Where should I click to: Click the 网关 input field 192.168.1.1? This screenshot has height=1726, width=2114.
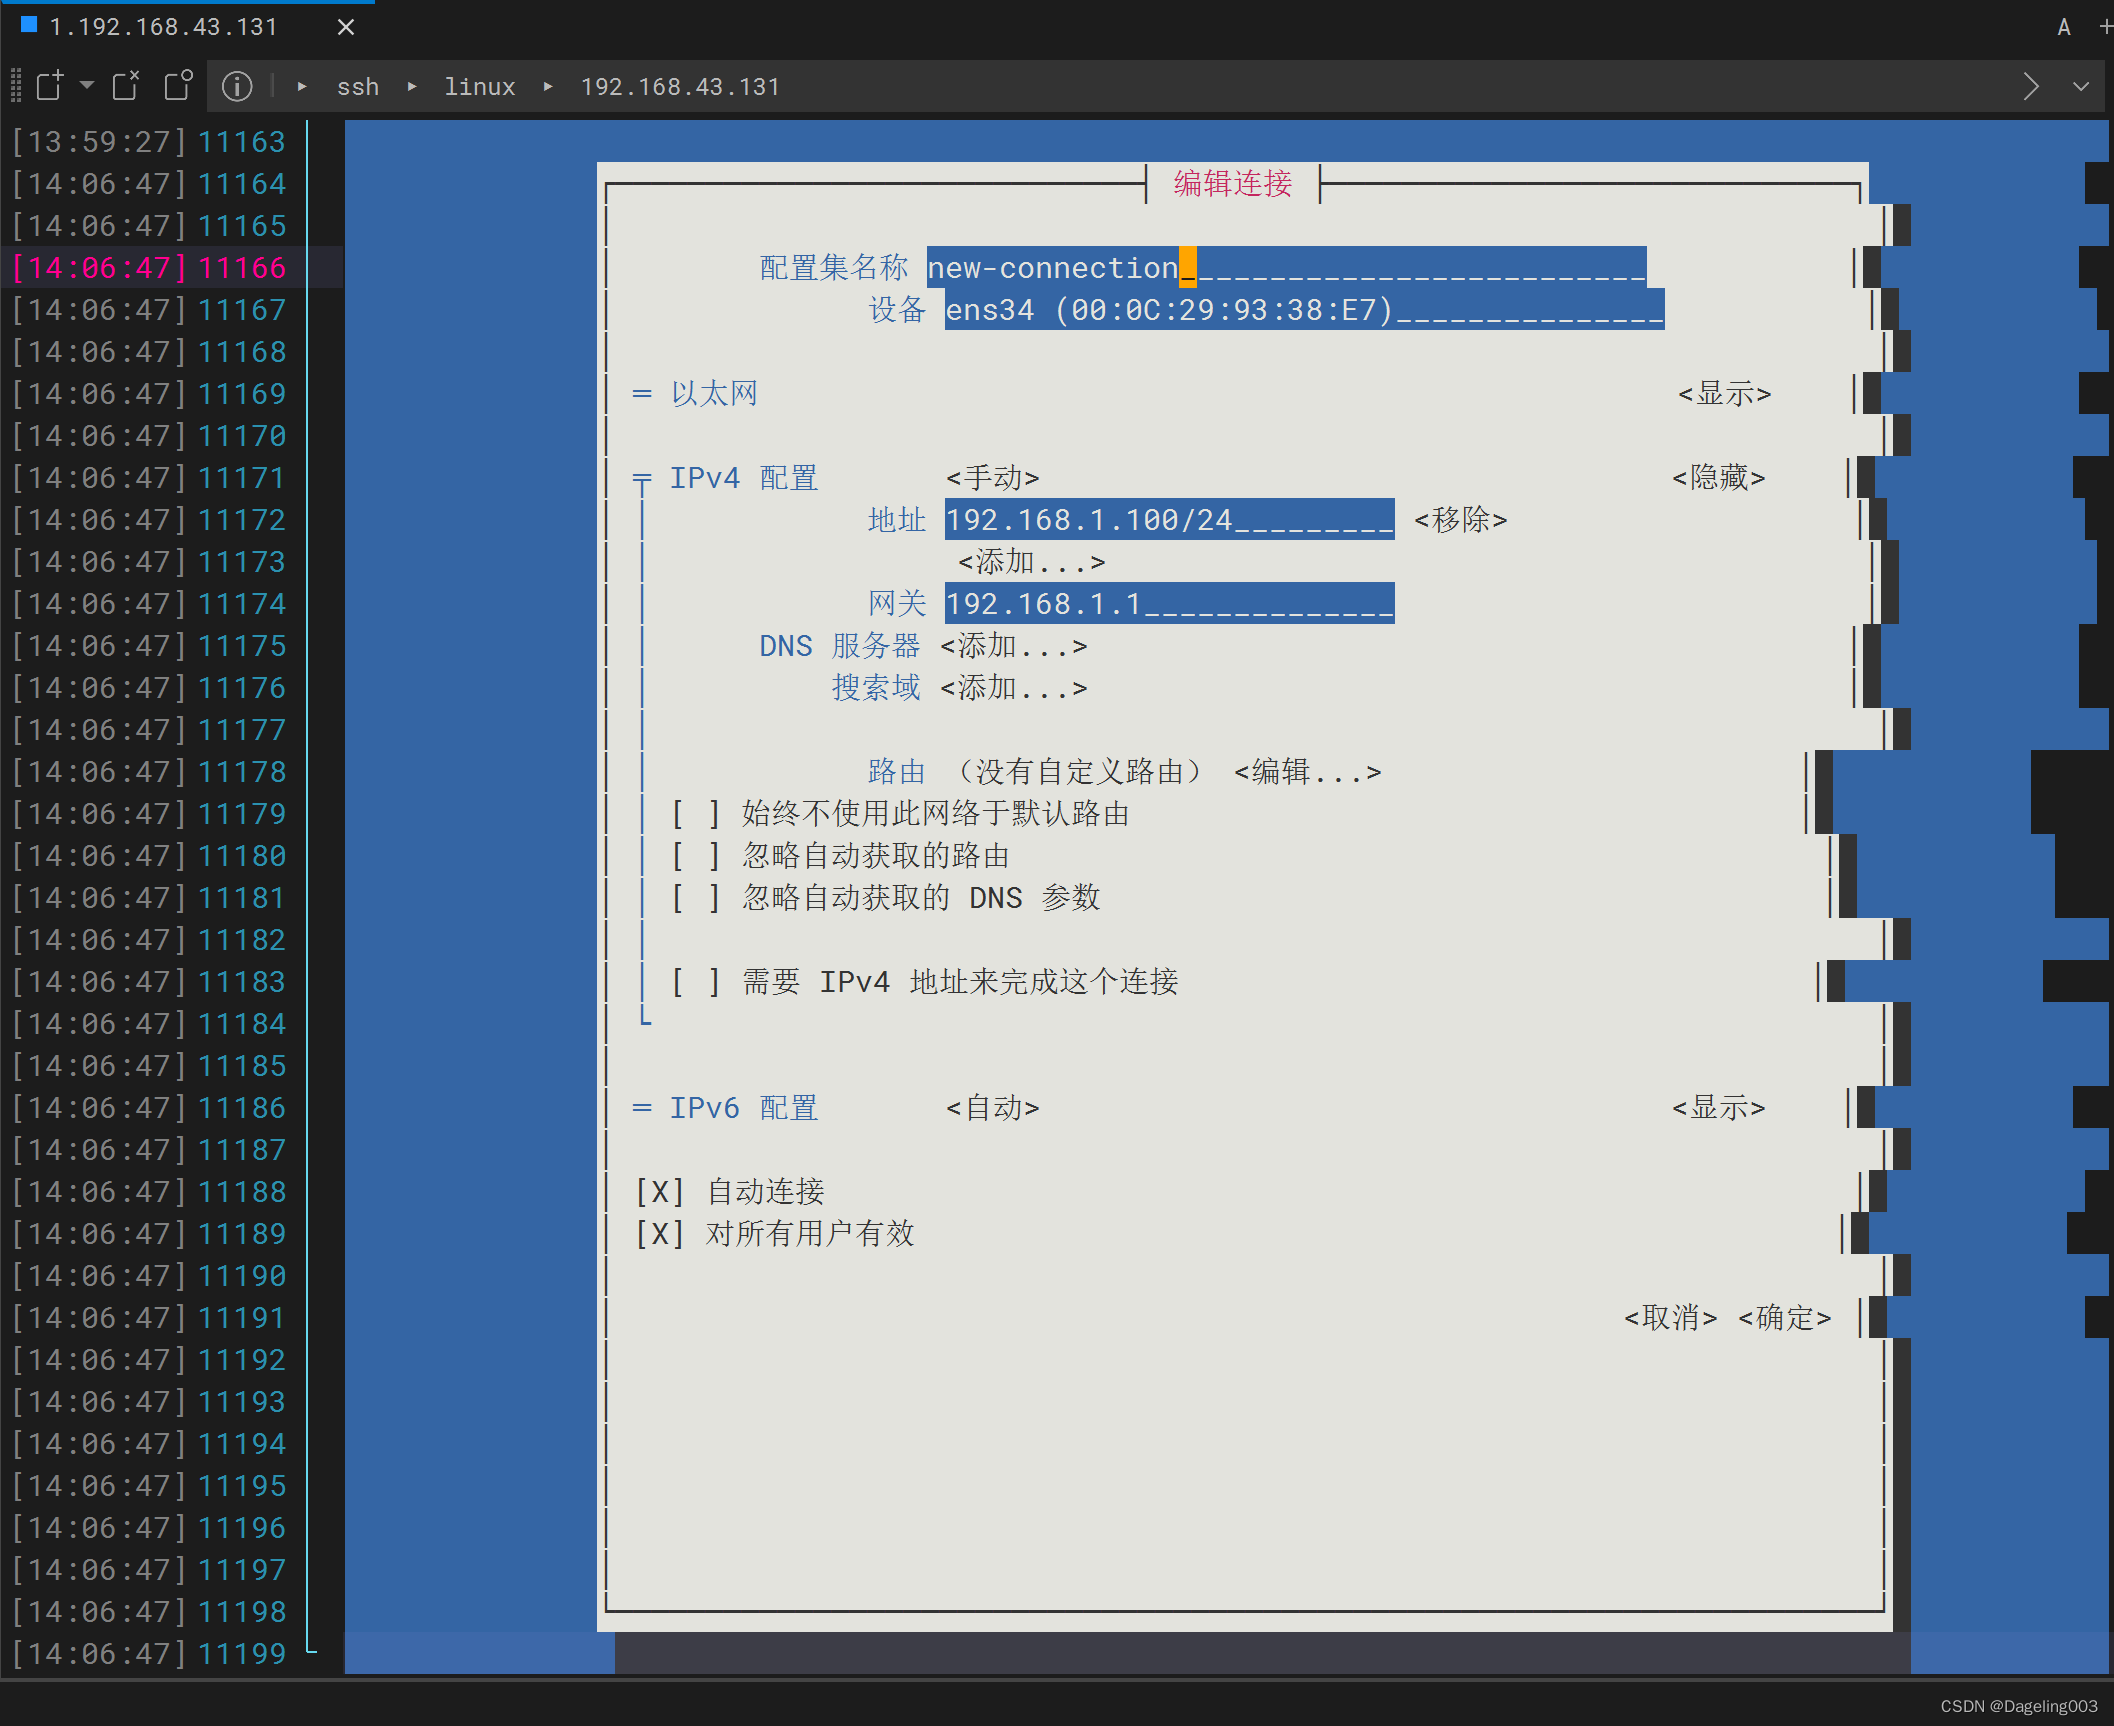tap(1168, 604)
